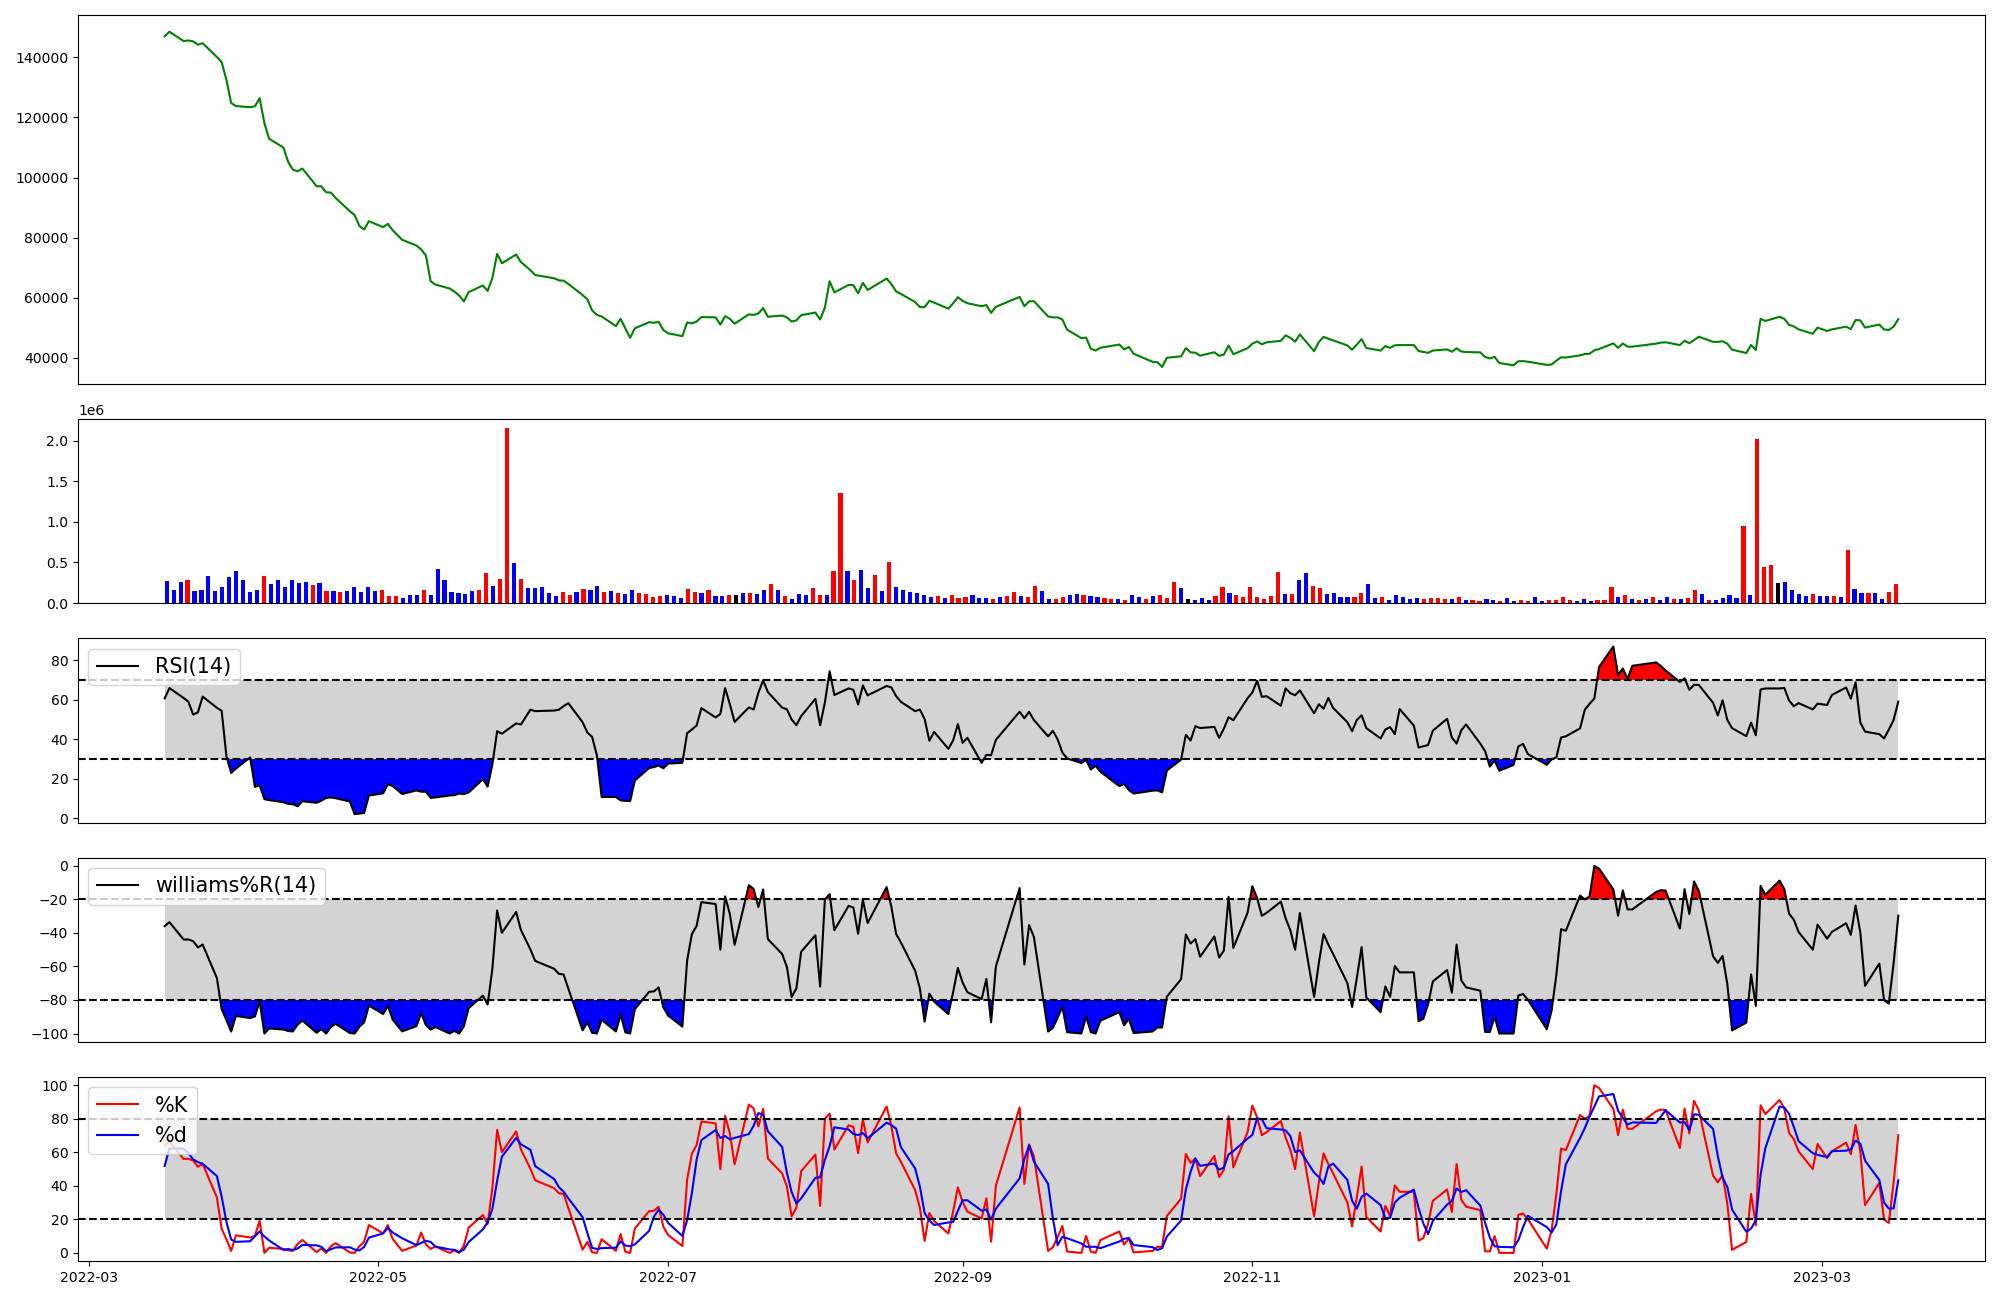Click the 2.0 tick on volume axis
Screen dimensions: 2000x1300
(x=56, y=441)
